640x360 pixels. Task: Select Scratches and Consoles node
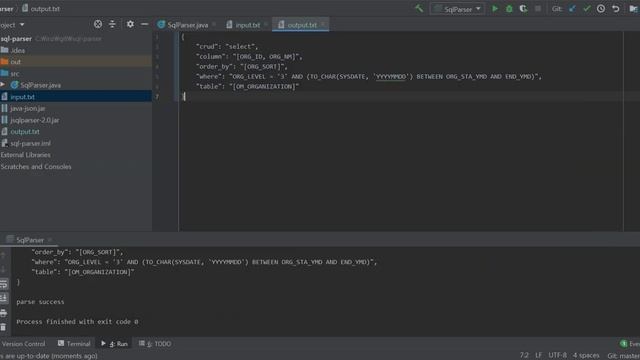[x=36, y=167]
